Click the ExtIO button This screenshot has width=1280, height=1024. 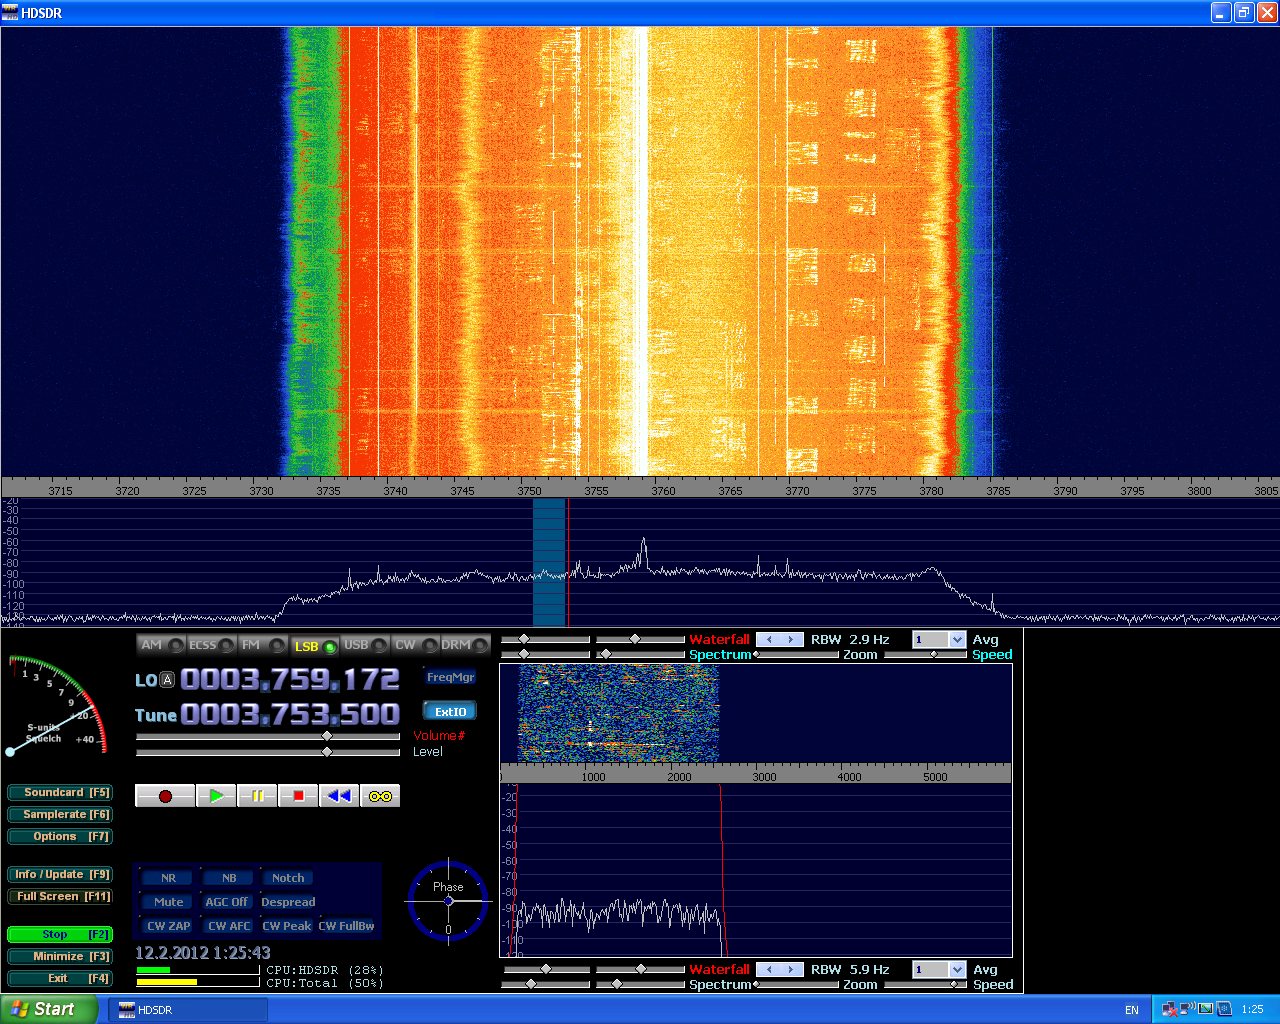pyautogui.click(x=450, y=712)
